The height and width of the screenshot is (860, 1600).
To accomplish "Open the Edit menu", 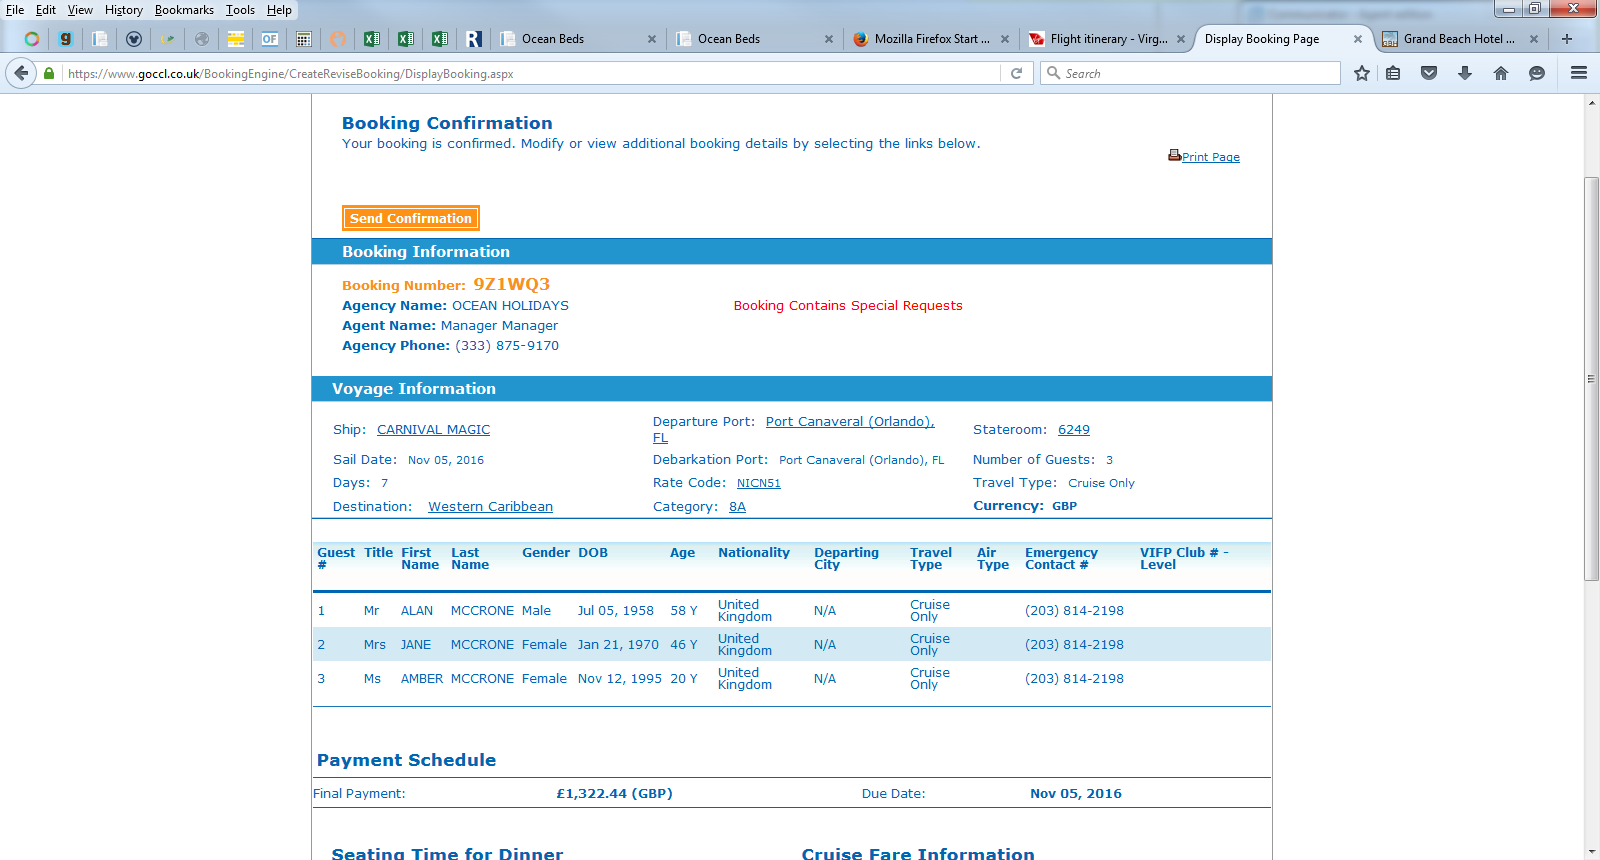I will pyautogui.click(x=46, y=10).
